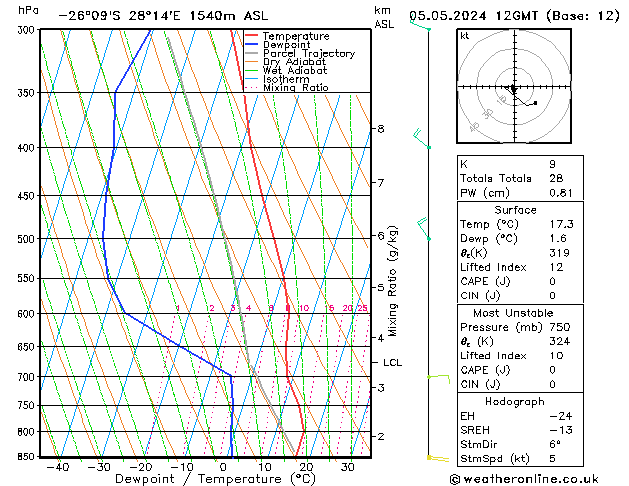629x486 pixels.
Task: Click the 400 hPa pressure label
Action: click(x=28, y=148)
